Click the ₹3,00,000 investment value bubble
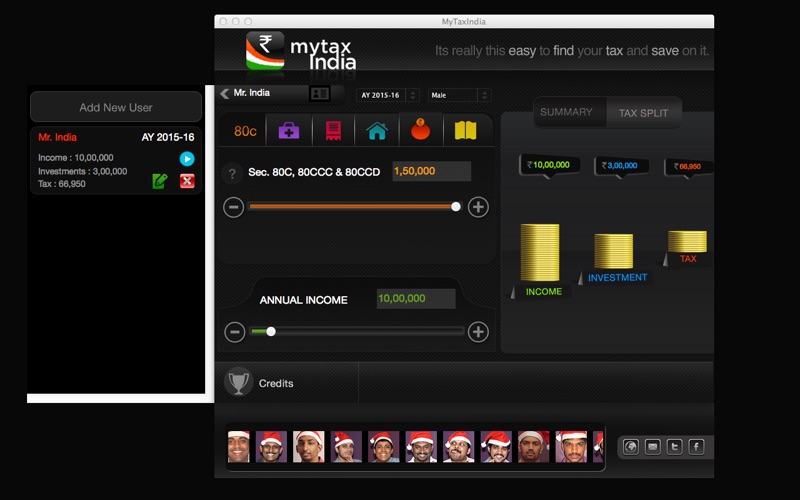The height and width of the screenshot is (500, 800). (x=621, y=166)
